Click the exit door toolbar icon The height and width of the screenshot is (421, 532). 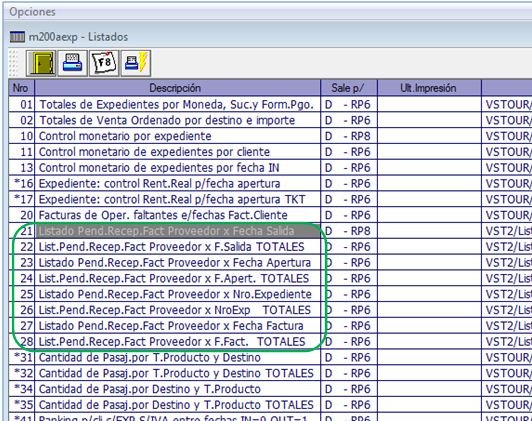point(41,63)
